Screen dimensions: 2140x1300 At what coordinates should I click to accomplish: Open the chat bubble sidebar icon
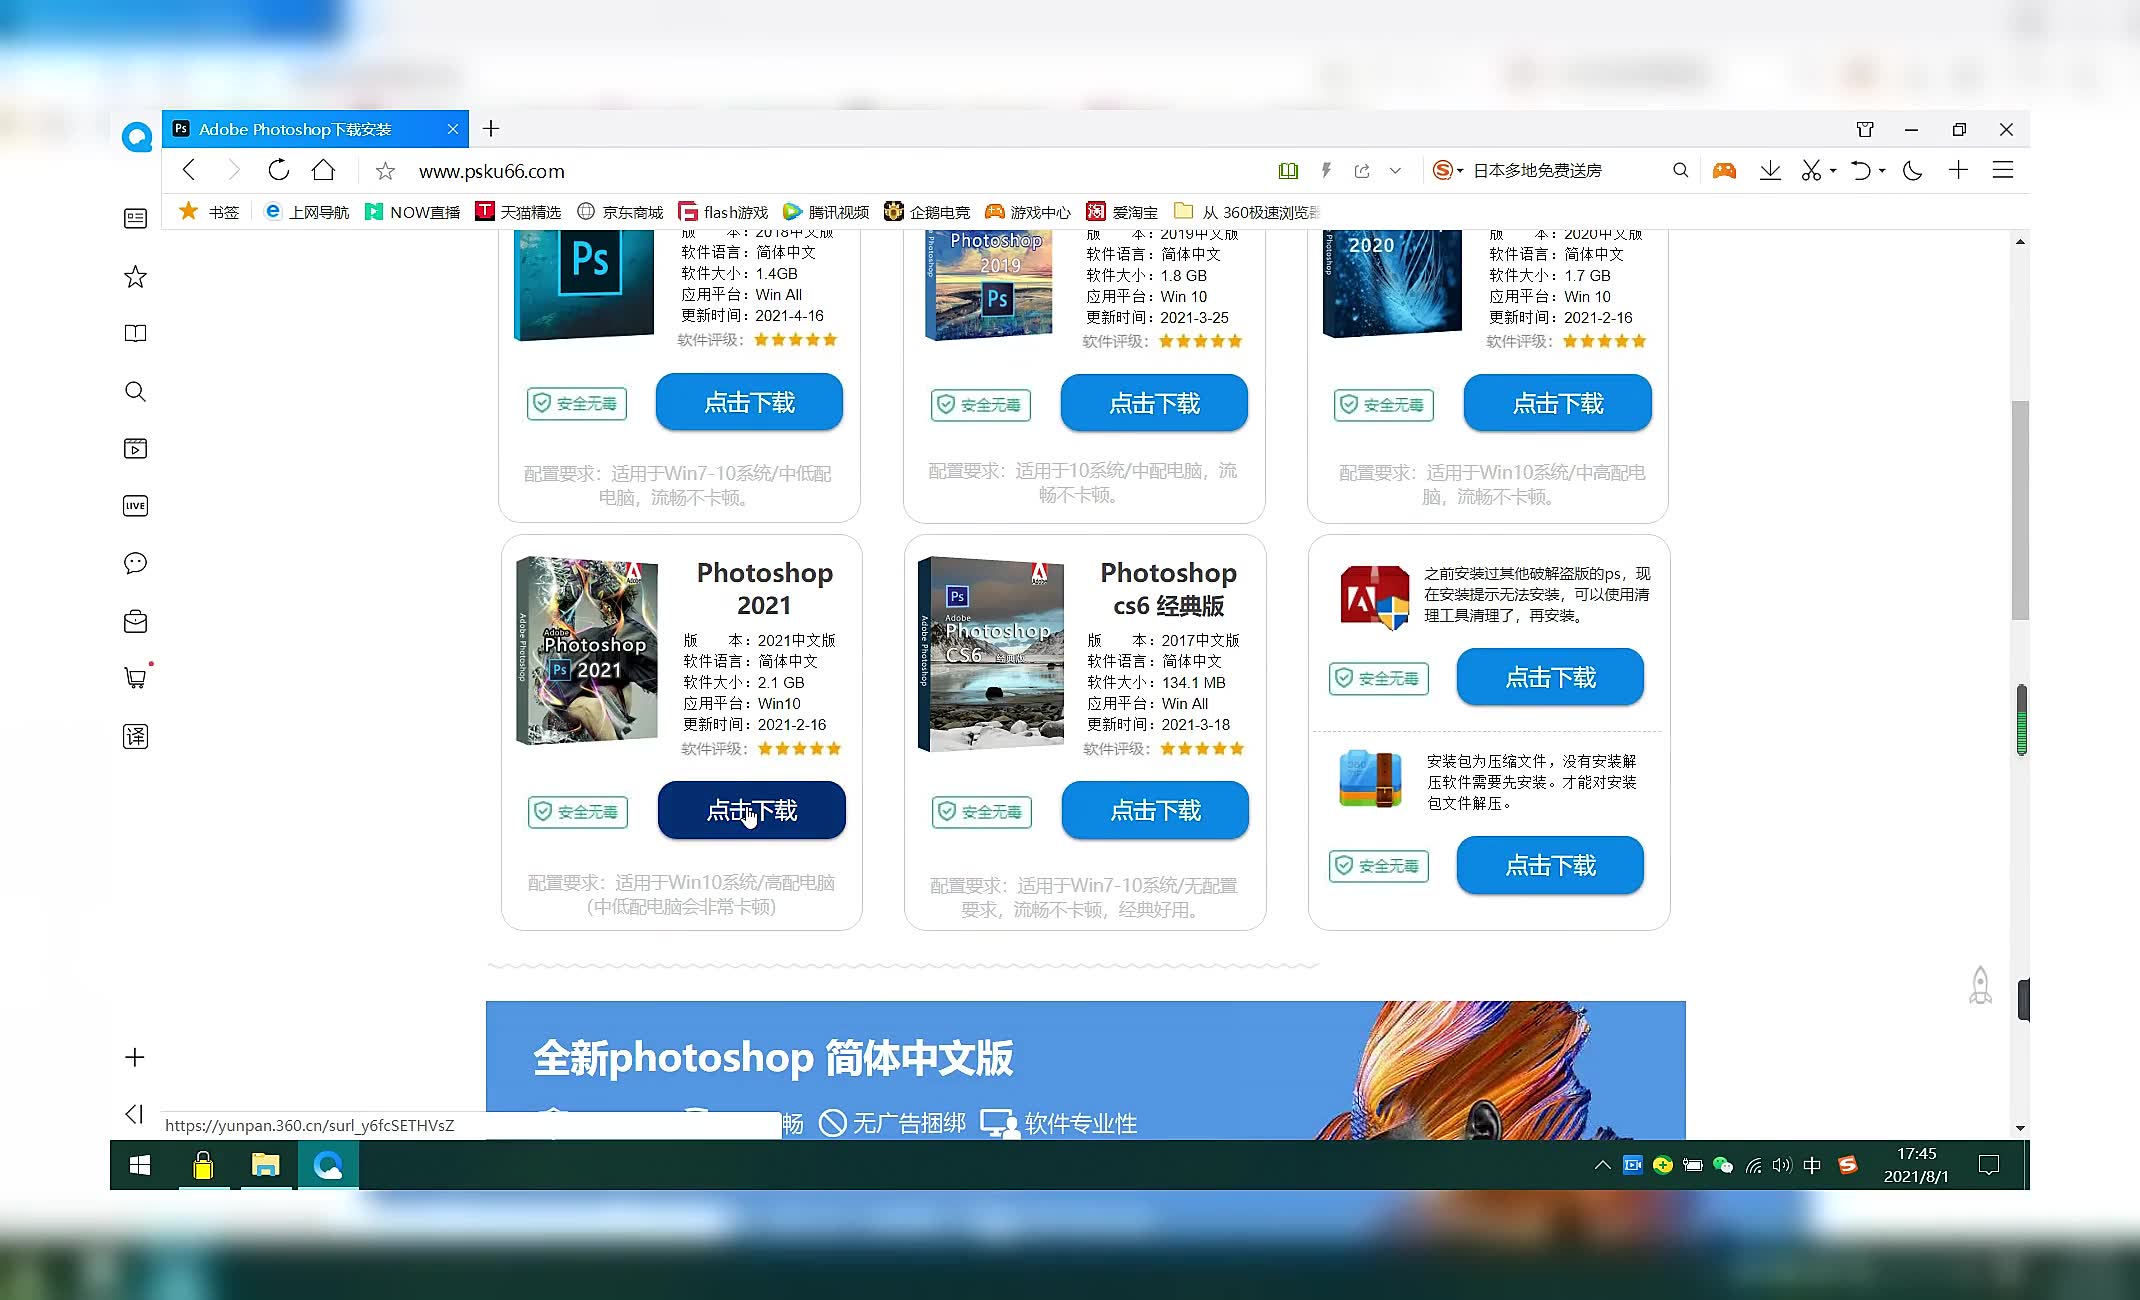(135, 563)
